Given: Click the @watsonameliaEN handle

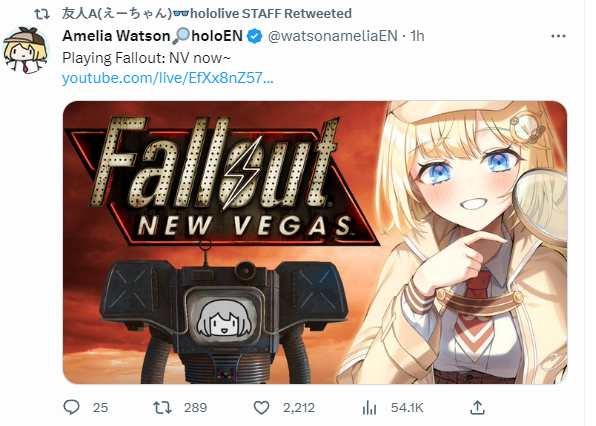Looking at the screenshot, I should (x=333, y=36).
